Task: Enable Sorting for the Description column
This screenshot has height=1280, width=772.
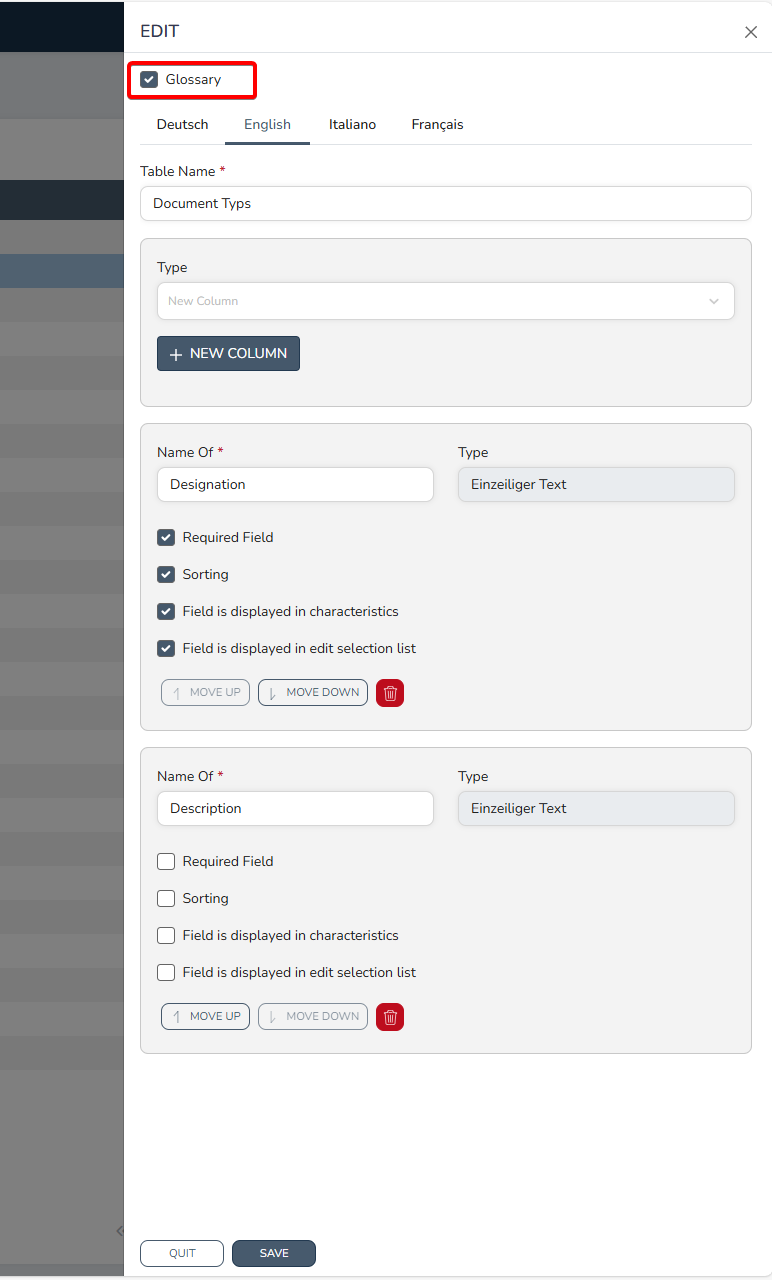Action: click(x=167, y=899)
